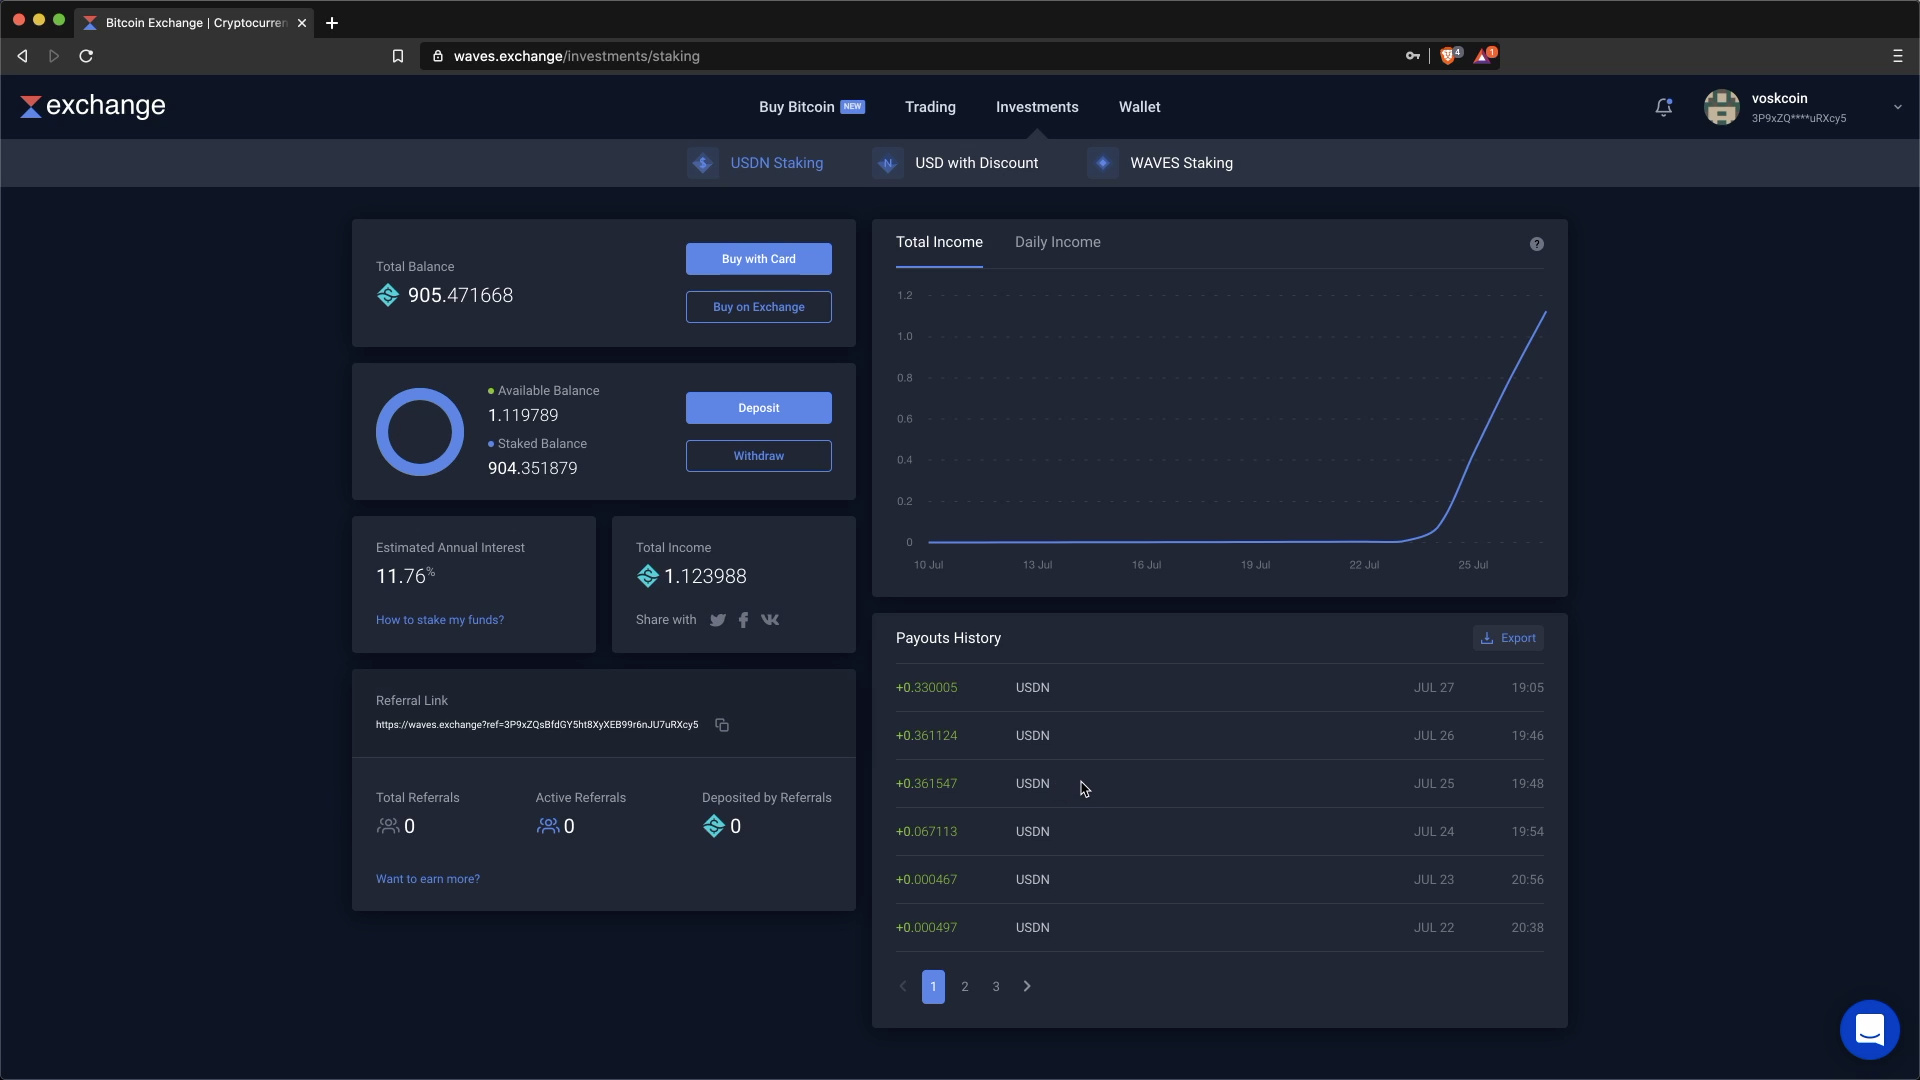Switch to WAVES Staking section

point(1181,163)
